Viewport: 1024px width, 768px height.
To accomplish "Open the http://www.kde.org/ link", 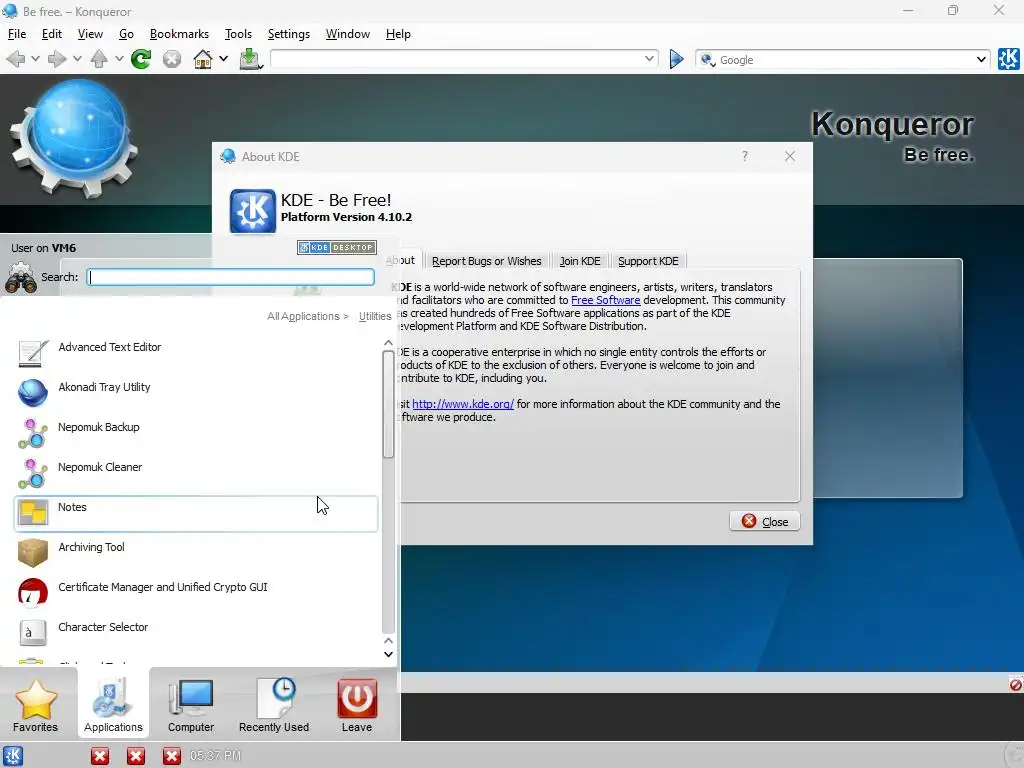I will point(463,404).
